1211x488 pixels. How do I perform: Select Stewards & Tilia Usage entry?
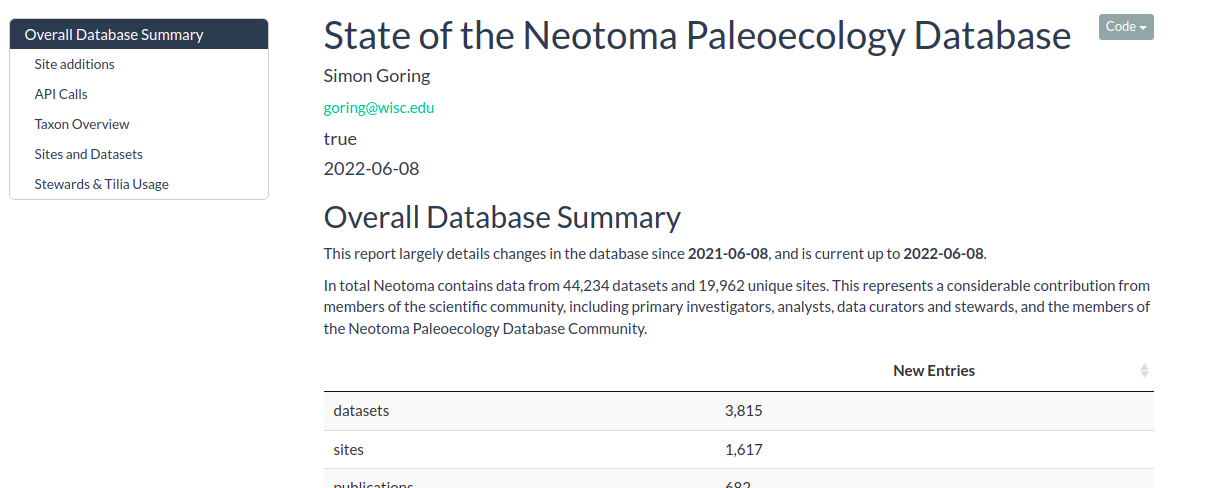coord(101,184)
